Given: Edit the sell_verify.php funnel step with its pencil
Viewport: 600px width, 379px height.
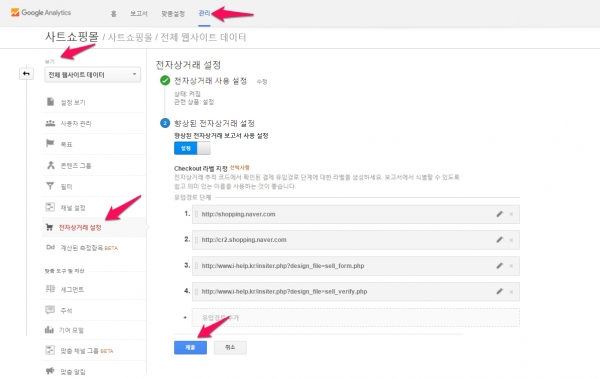Looking at the screenshot, I should point(499,291).
